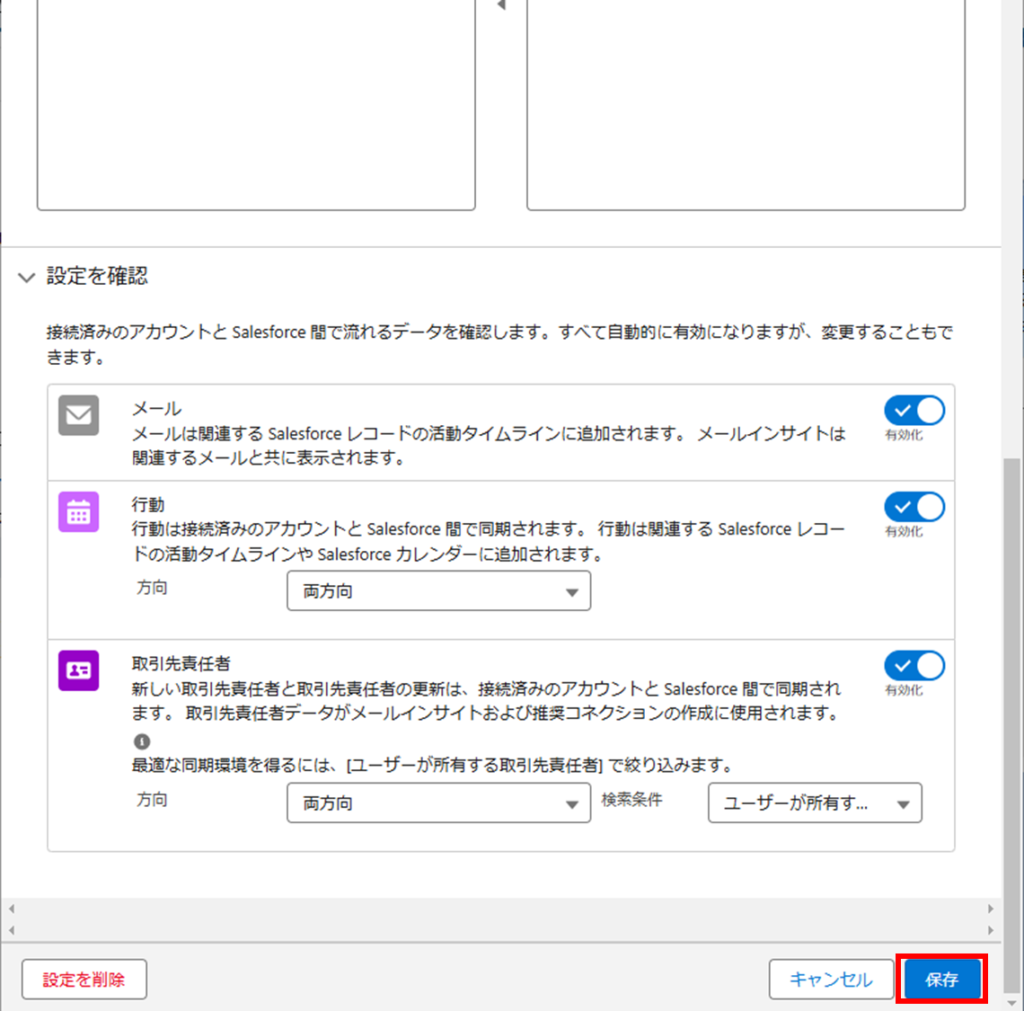
Task: Switch off the 取引先責任者 toggle
Action: point(914,666)
